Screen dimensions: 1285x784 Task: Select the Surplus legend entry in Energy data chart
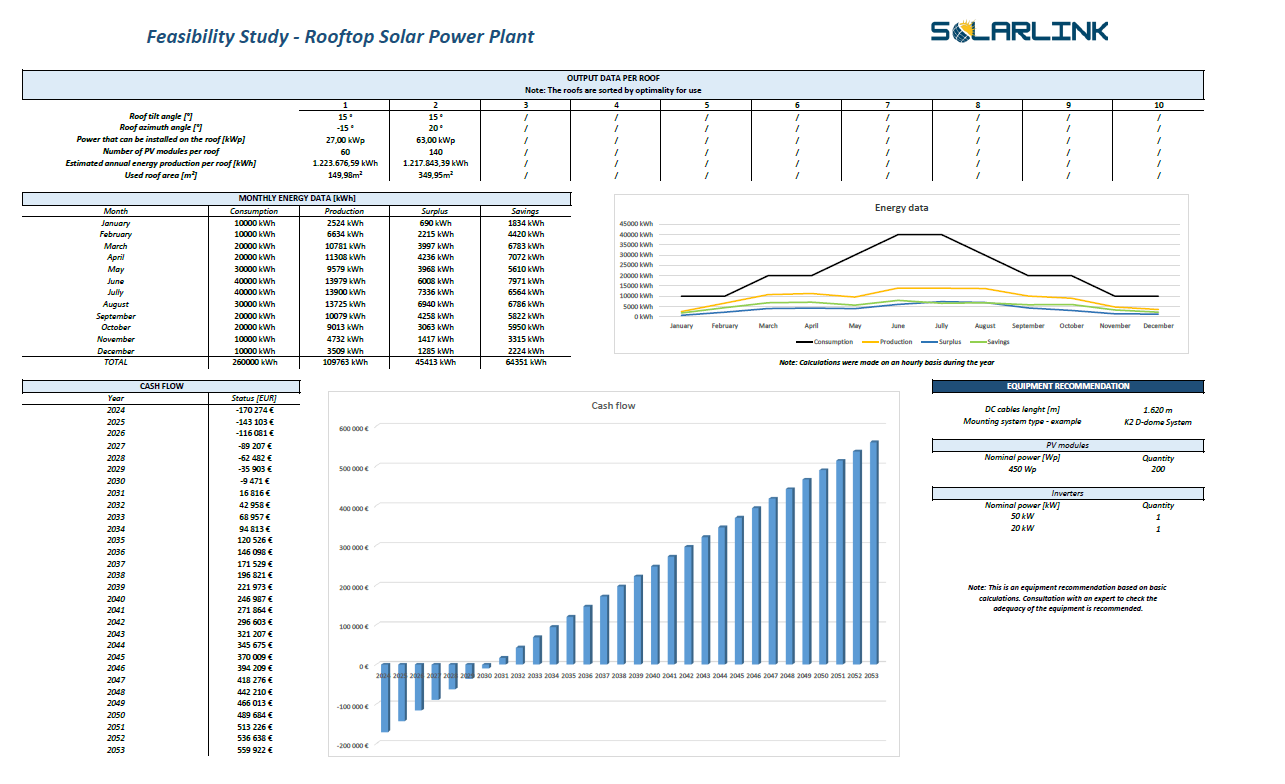941,342
